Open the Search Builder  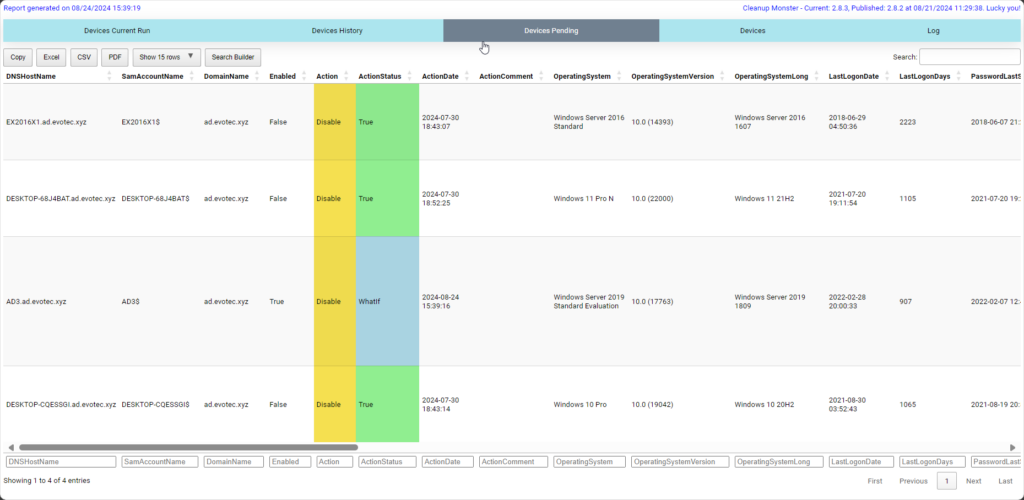point(229,57)
